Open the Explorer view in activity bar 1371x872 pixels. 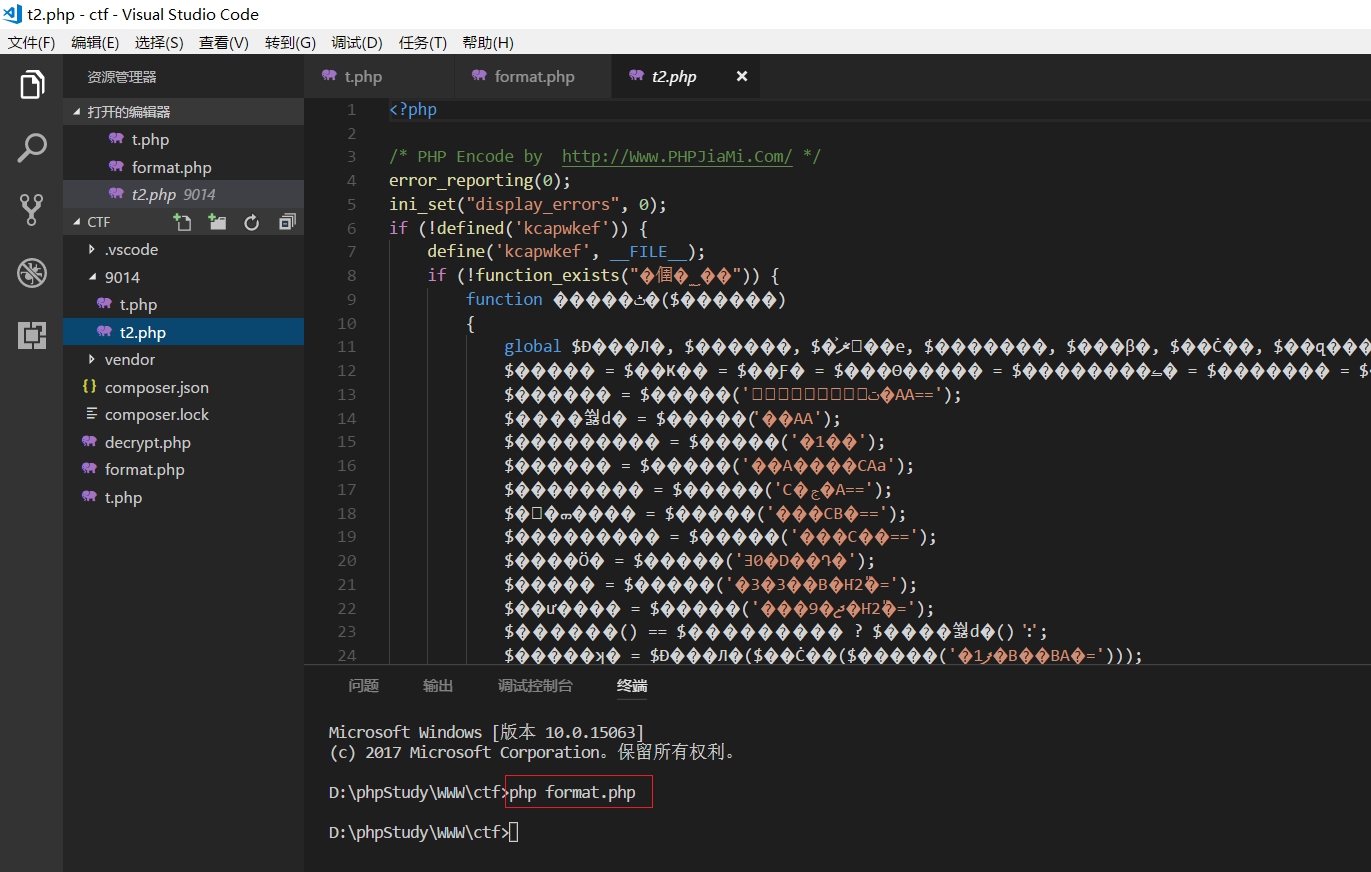pos(32,85)
